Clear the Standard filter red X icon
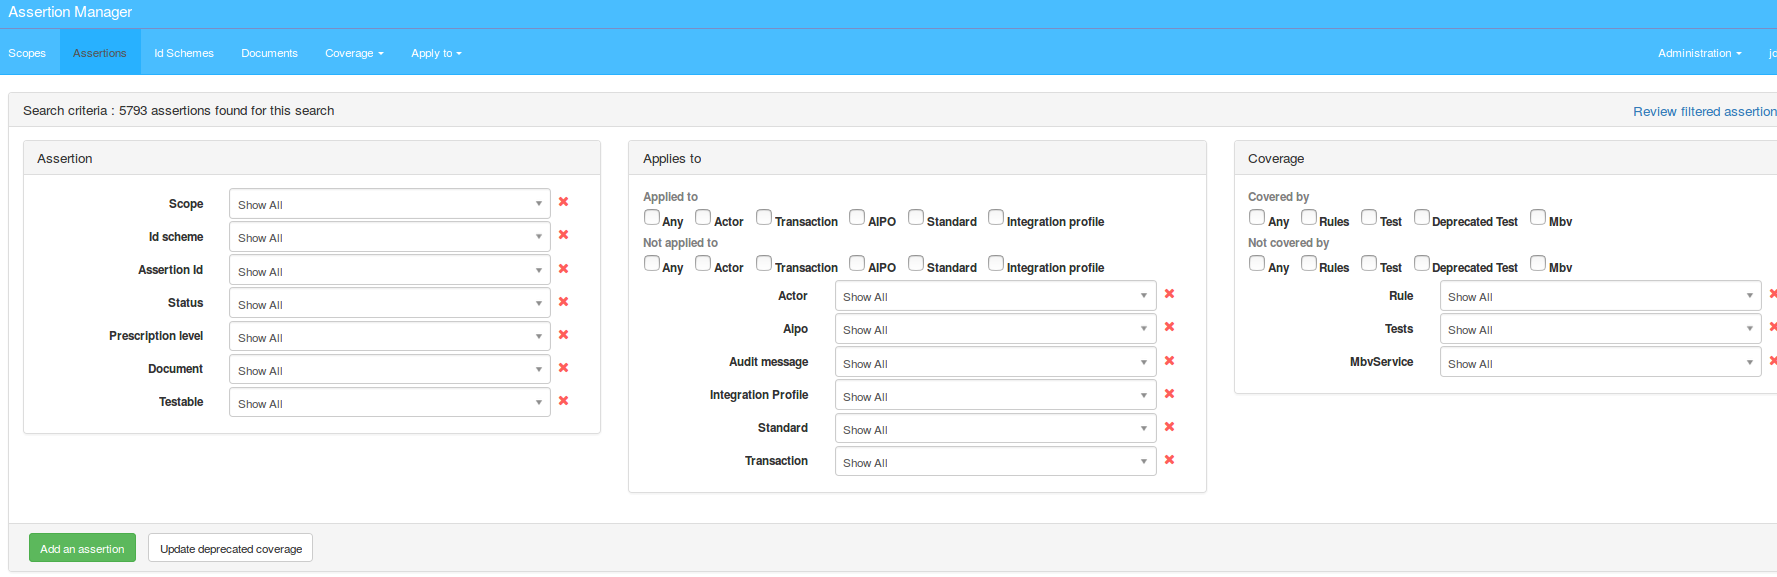Image resolution: width=1777 pixels, height=577 pixels. [x=1169, y=427]
